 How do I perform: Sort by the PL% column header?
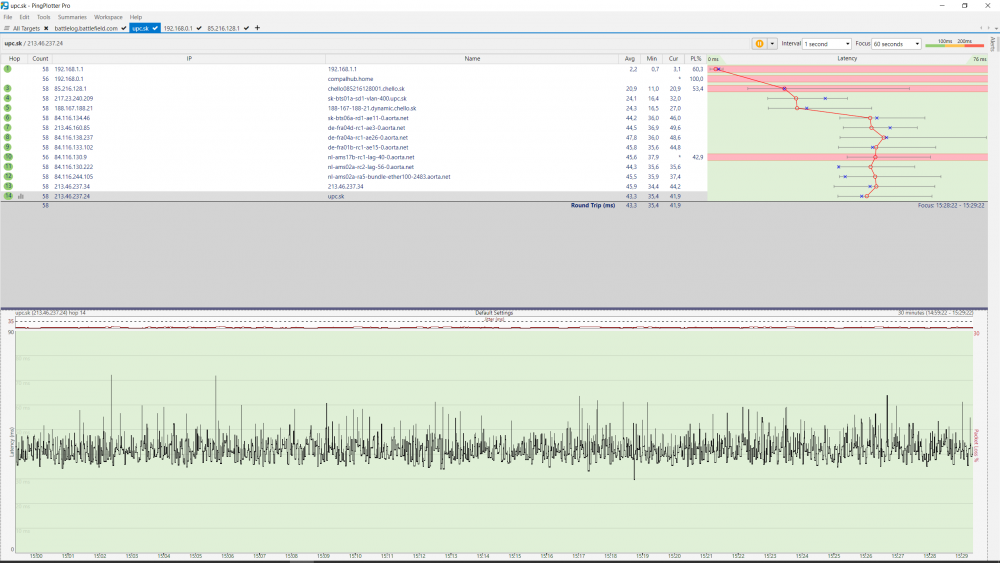coord(694,59)
